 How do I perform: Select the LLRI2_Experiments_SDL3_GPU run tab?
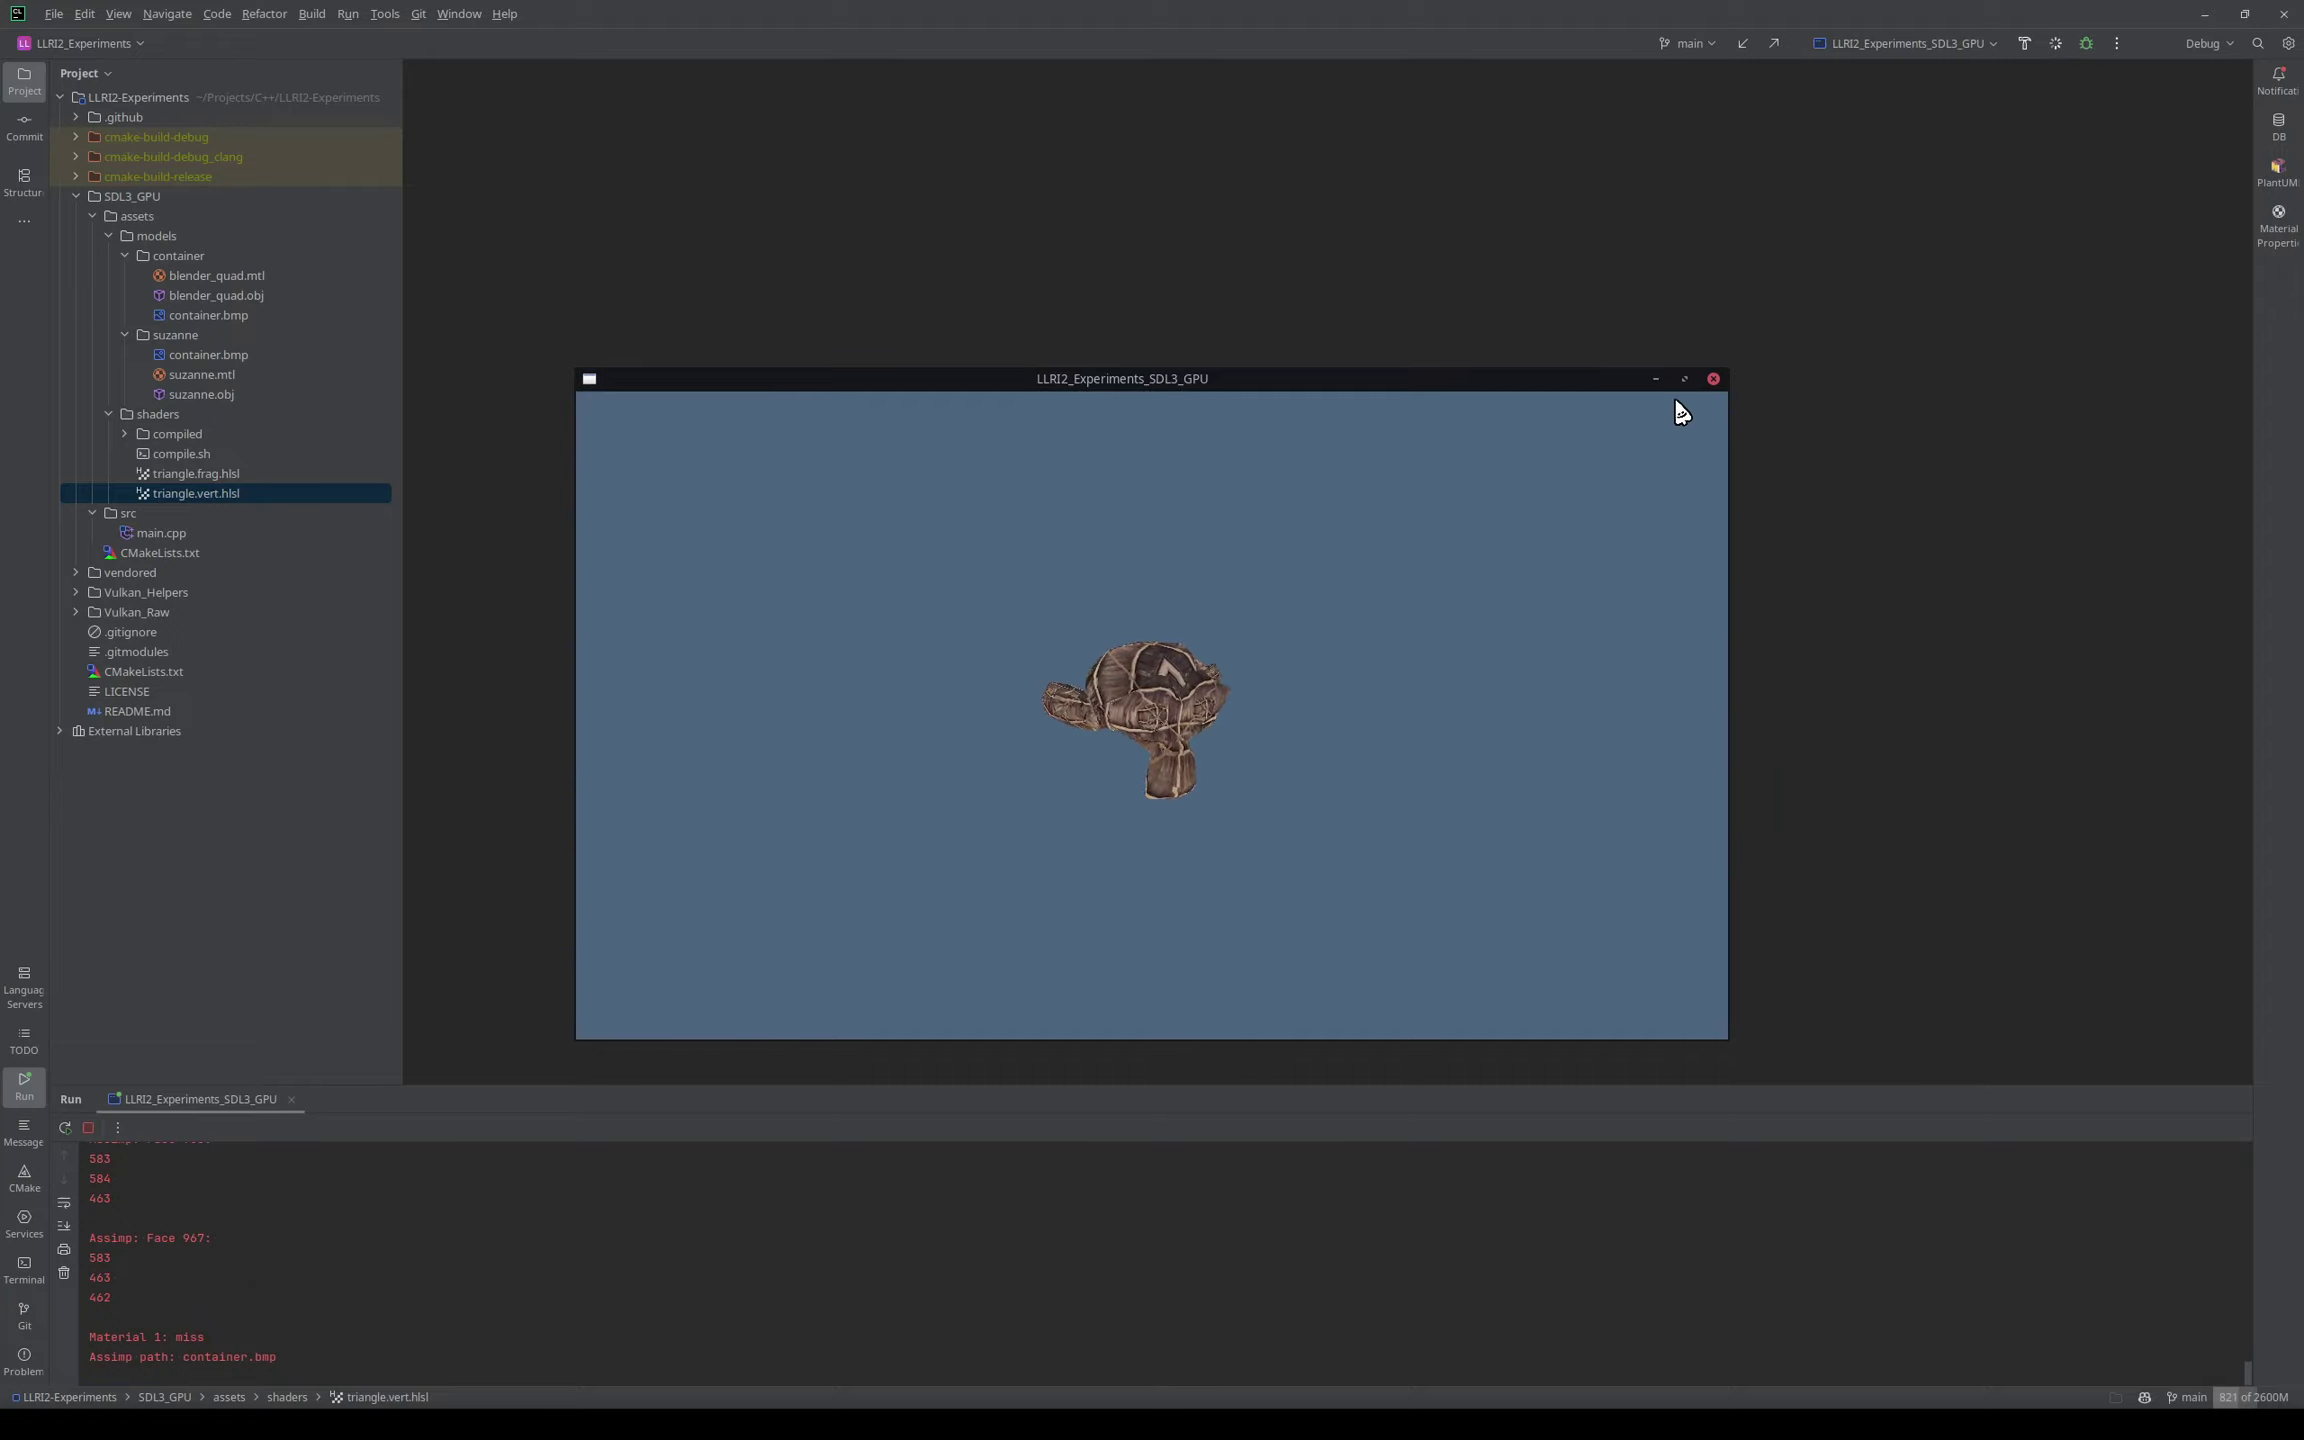click(200, 1099)
